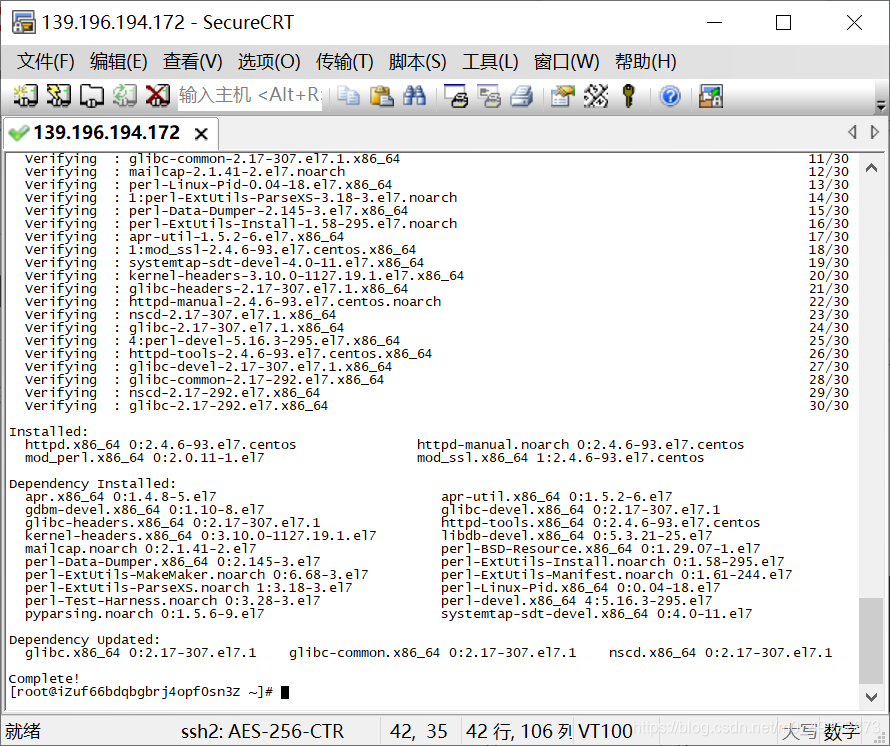Click the Public Key key icon
Screen dimensions: 890x746
(x=628, y=96)
